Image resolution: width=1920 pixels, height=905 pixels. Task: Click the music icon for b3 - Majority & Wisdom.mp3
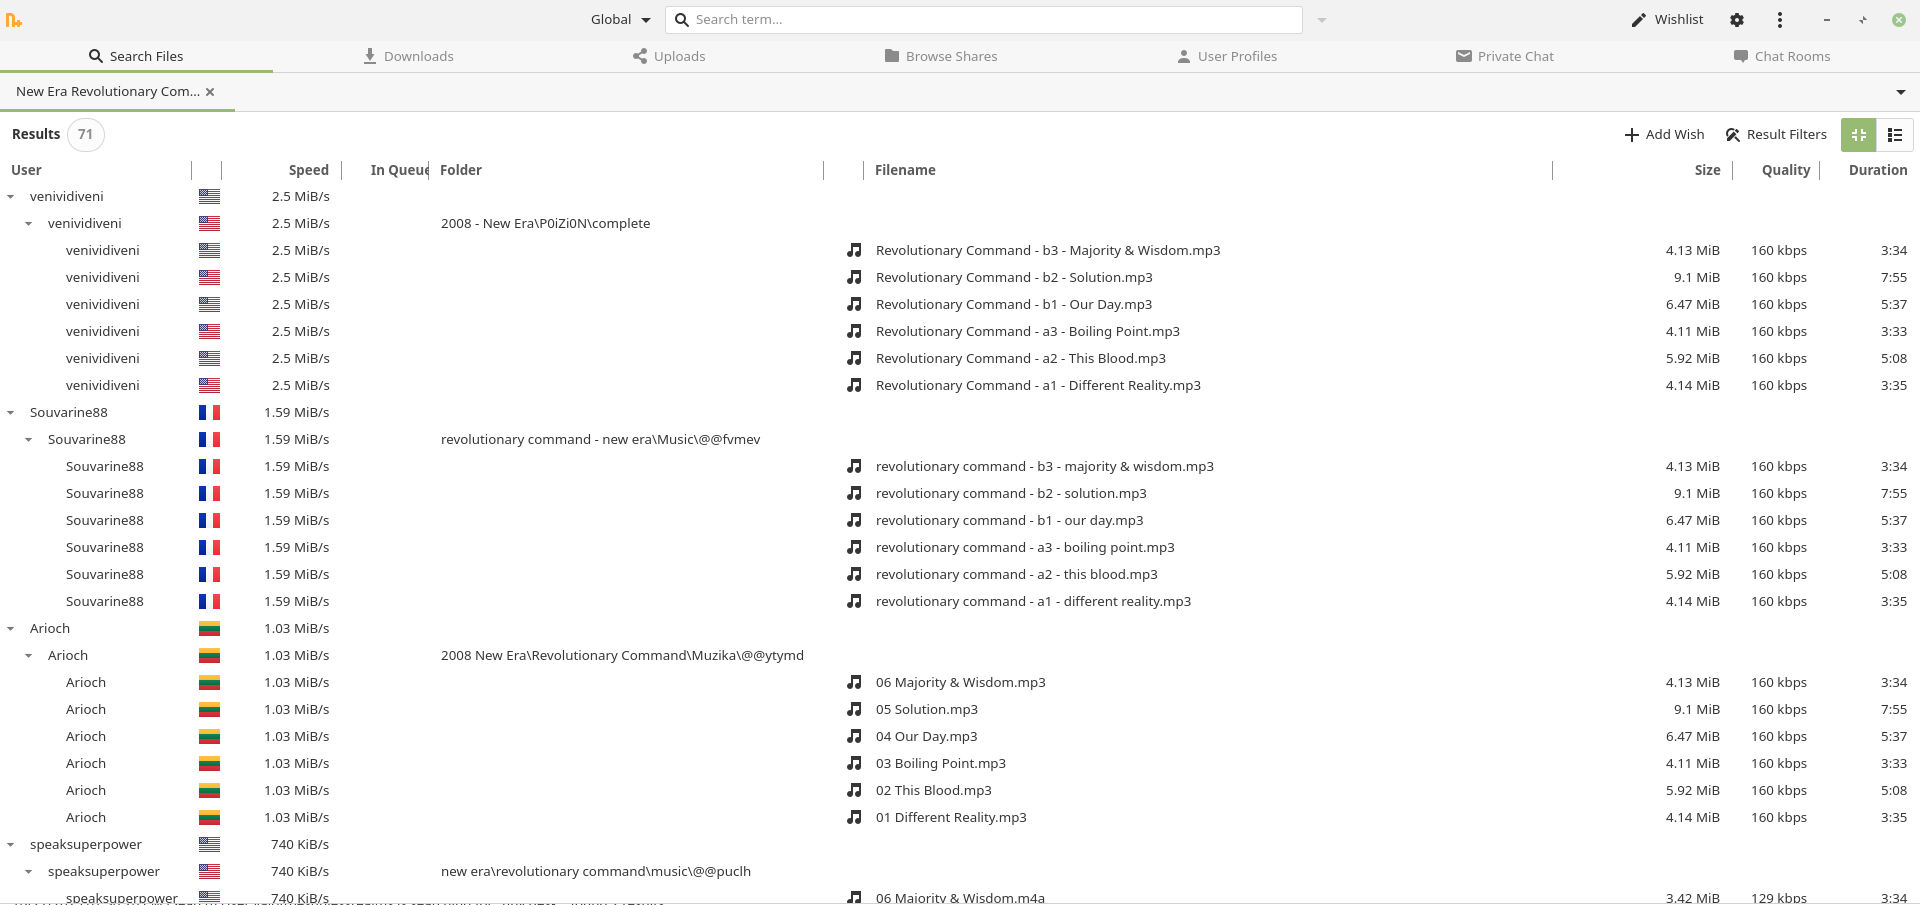coord(854,251)
